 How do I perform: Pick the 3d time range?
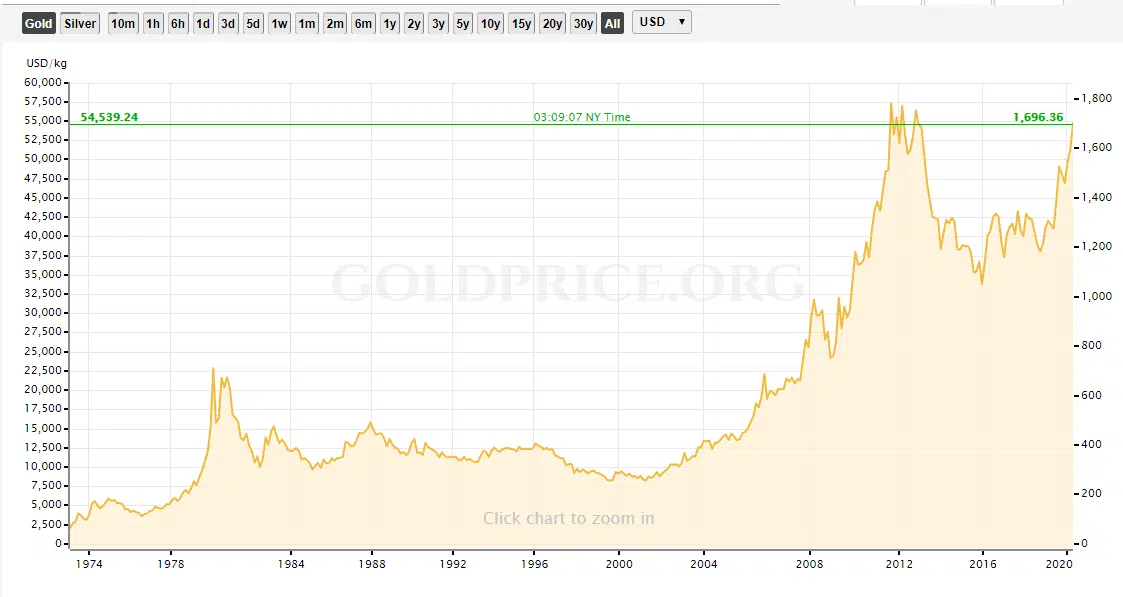[228, 23]
